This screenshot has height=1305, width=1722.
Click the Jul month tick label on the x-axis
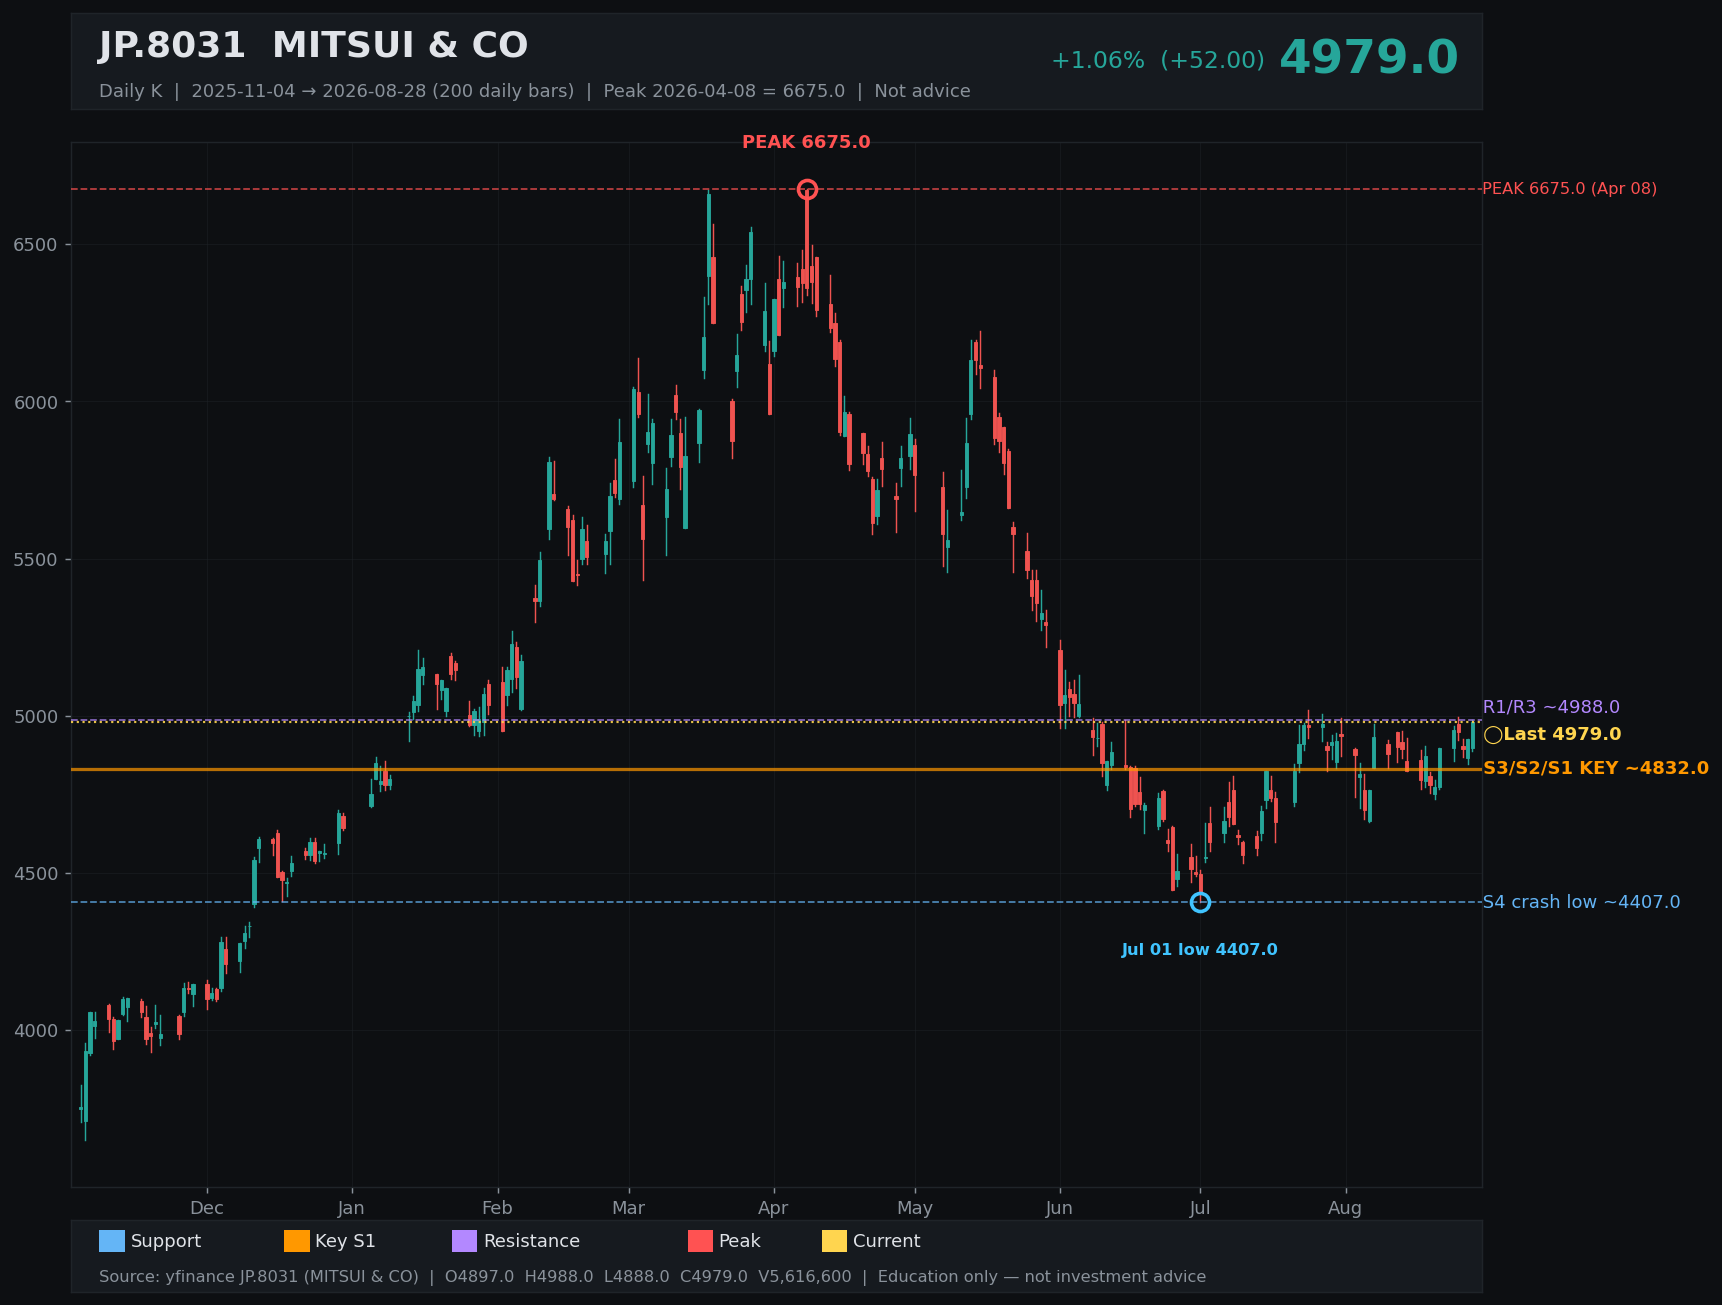pyautogui.click(x=1200, y=1208)
